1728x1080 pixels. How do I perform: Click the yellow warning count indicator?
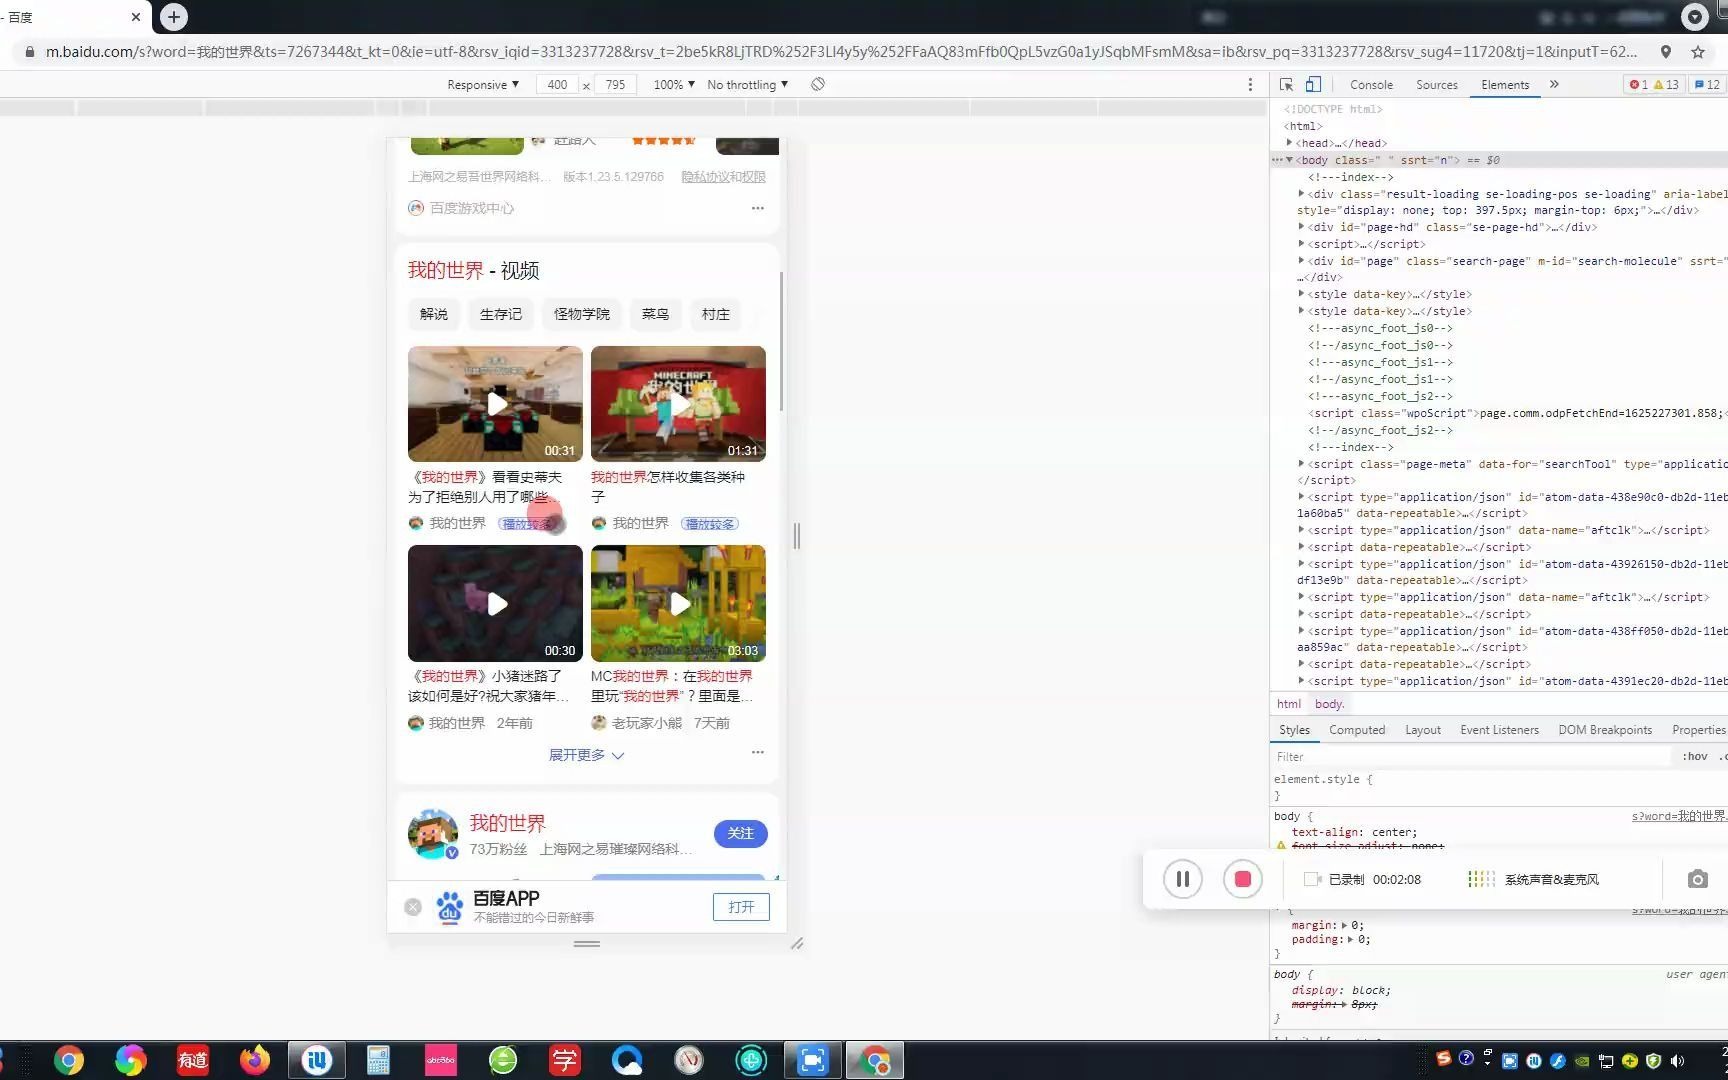coord(1667,85)
